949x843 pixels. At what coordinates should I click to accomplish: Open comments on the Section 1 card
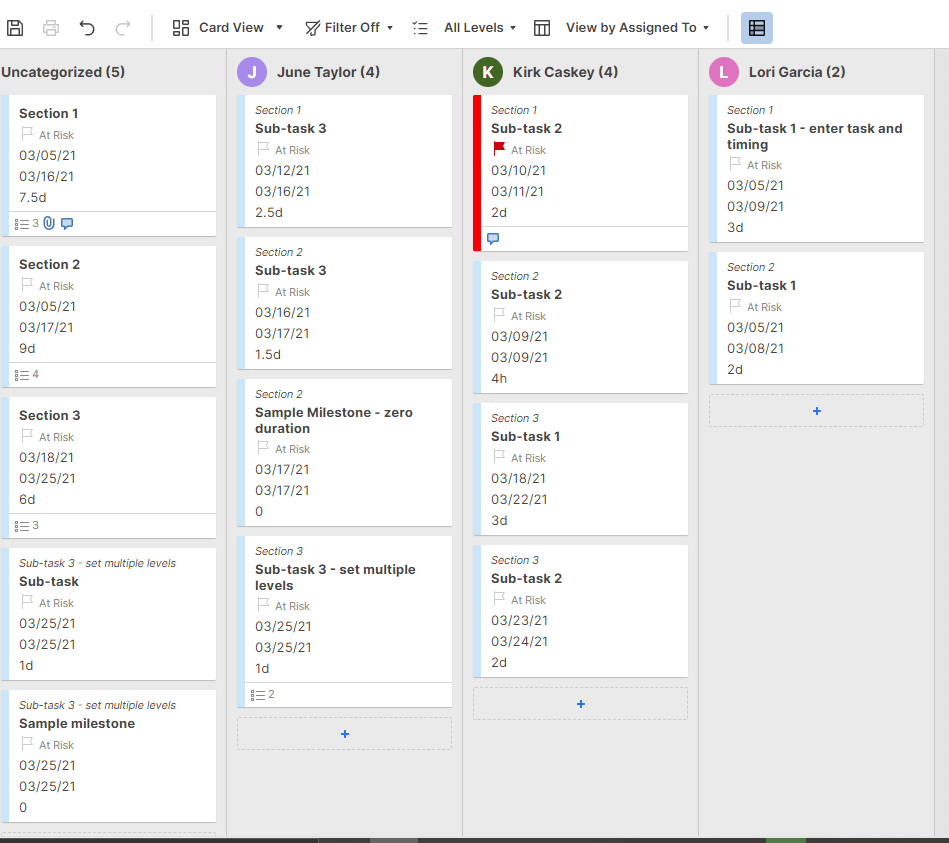click(66, 222)
